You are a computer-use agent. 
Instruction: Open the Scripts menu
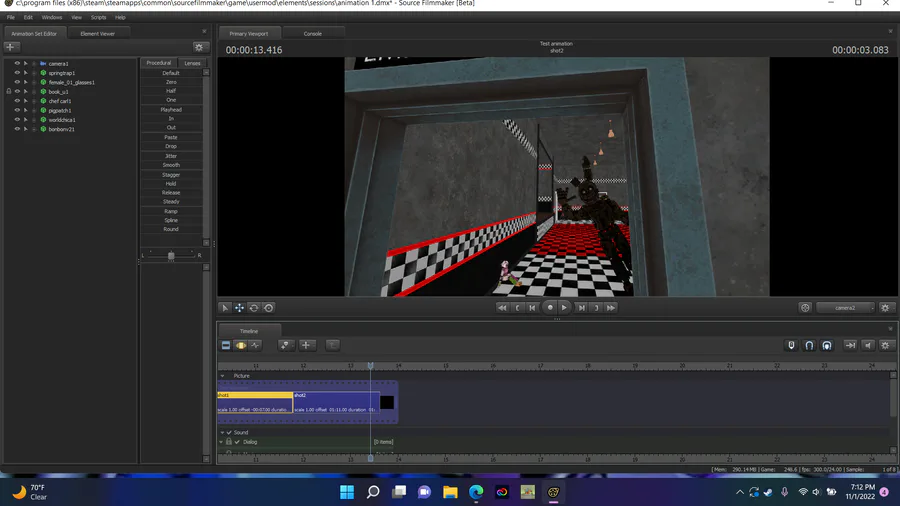pos(98,18)
